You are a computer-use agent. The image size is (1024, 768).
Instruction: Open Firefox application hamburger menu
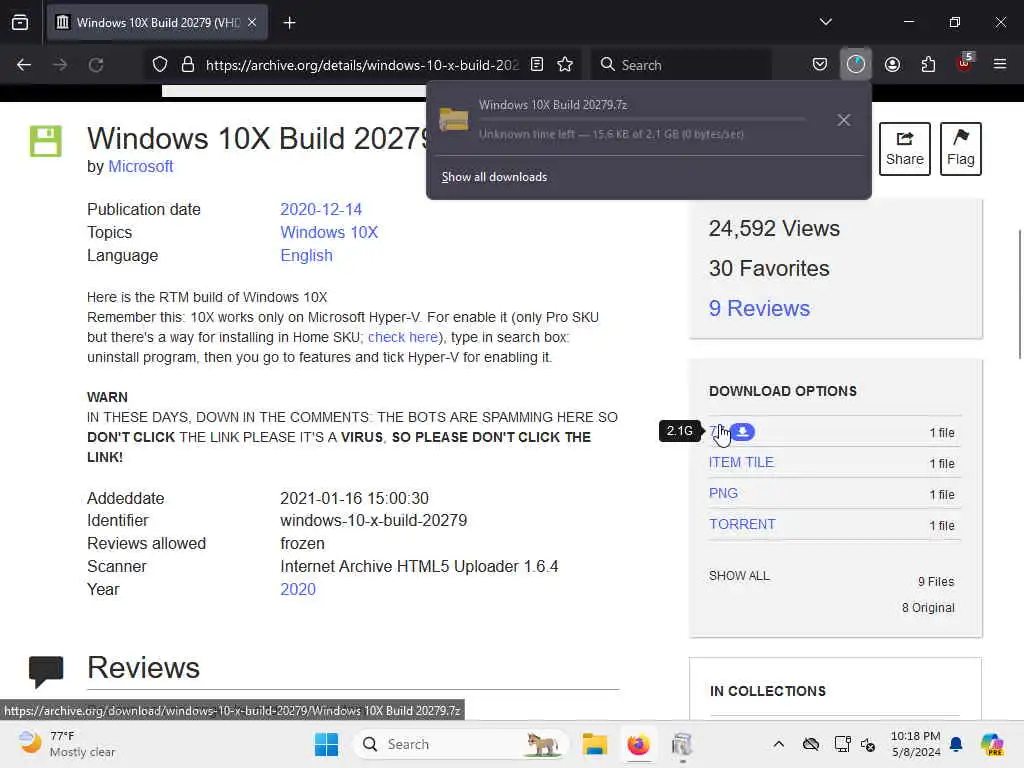(x=1000, y=65)
